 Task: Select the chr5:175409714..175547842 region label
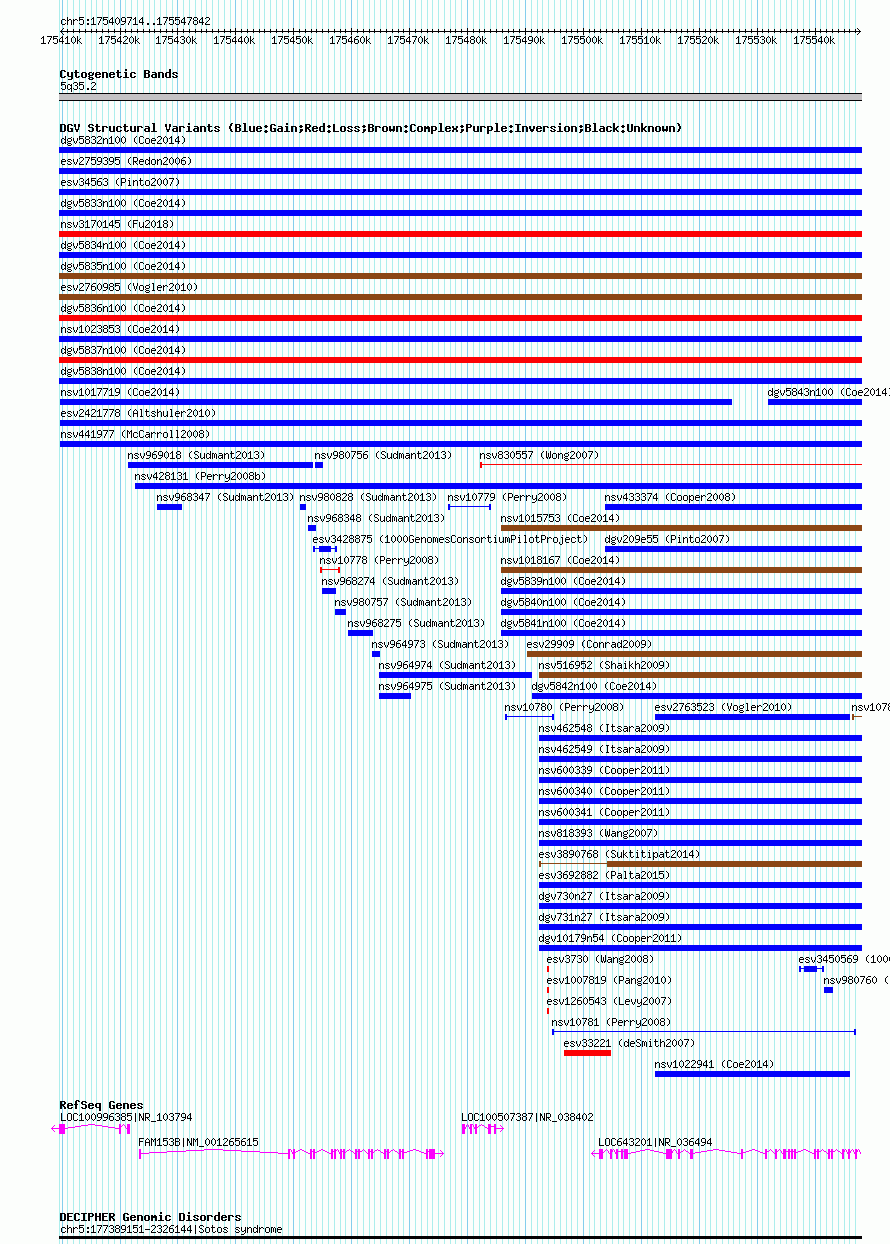point(135,21)
